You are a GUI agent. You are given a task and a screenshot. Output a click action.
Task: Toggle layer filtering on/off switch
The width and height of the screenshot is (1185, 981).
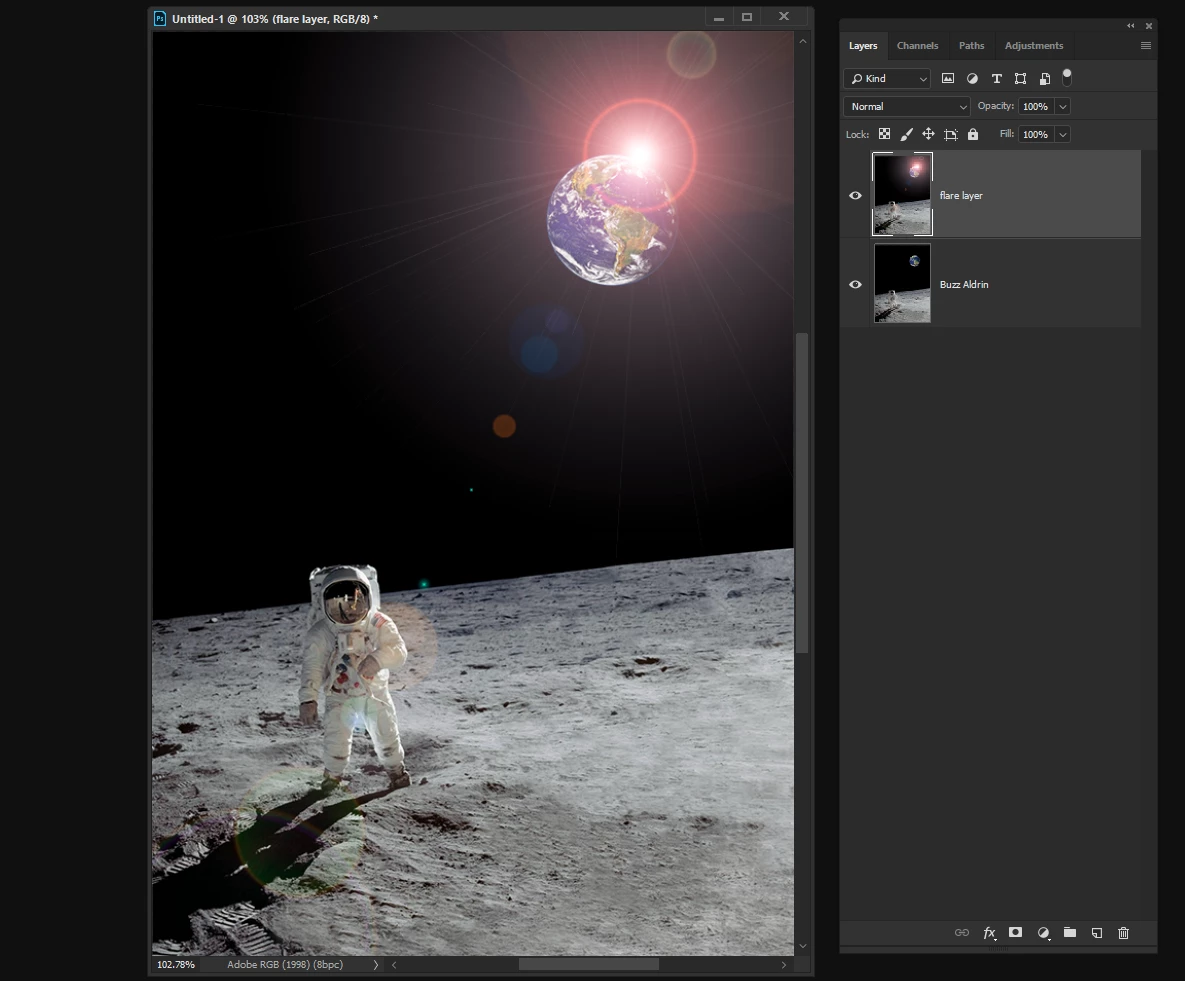point(1067,76)
